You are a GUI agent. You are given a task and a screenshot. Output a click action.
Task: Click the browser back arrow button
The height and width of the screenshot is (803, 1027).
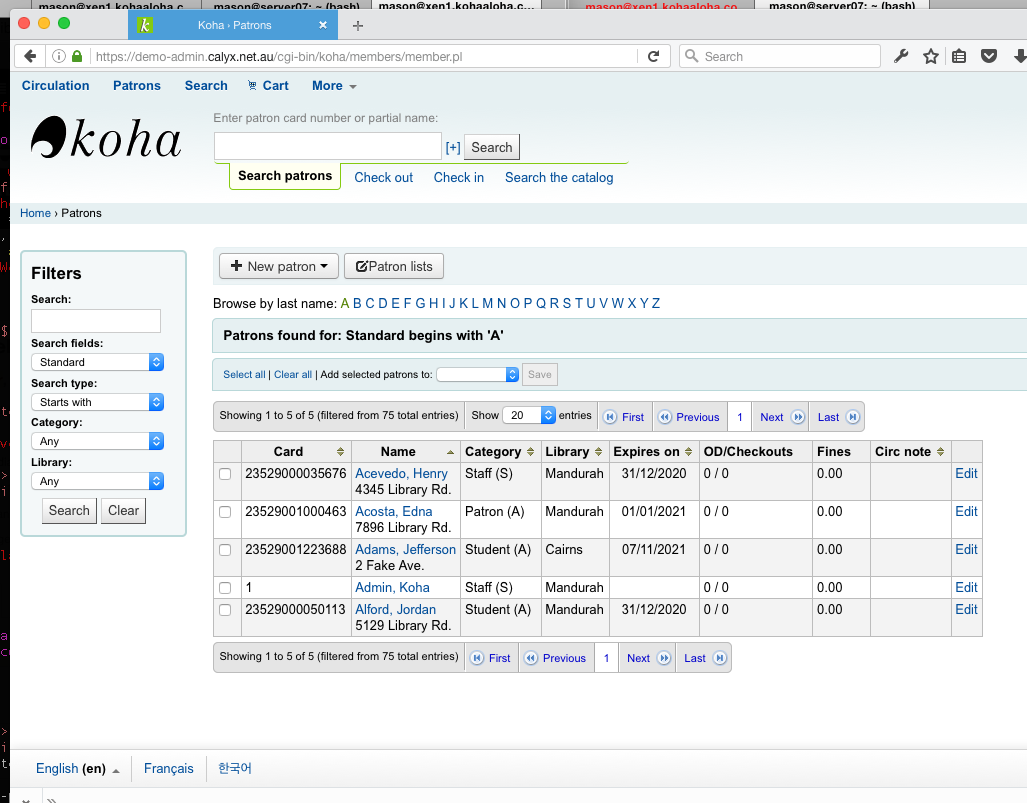(x=30, y=56)
